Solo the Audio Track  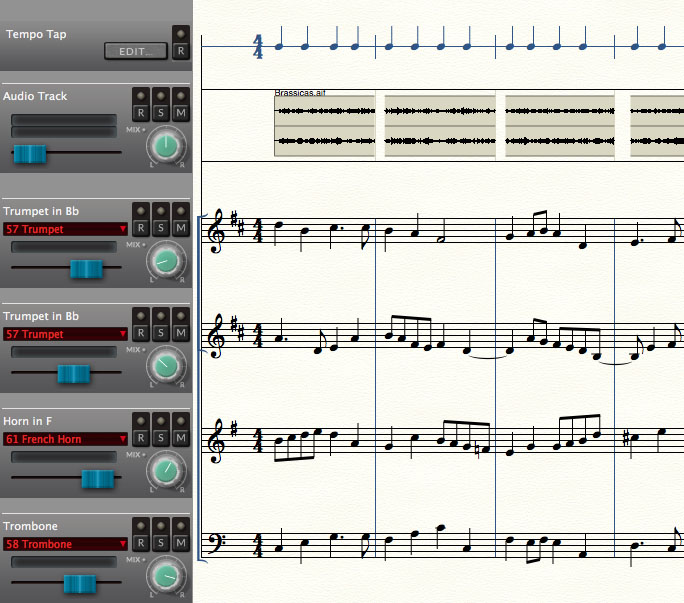click(160, 112)
